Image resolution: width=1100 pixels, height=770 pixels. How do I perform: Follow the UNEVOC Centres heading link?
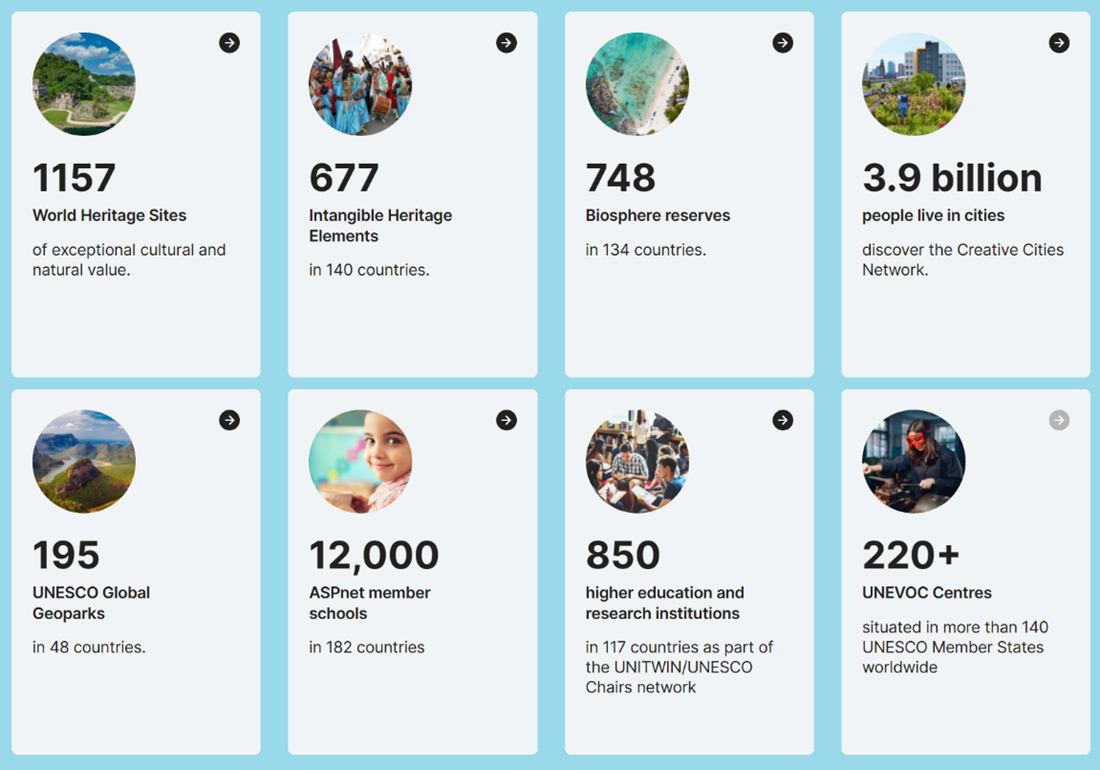927,593
